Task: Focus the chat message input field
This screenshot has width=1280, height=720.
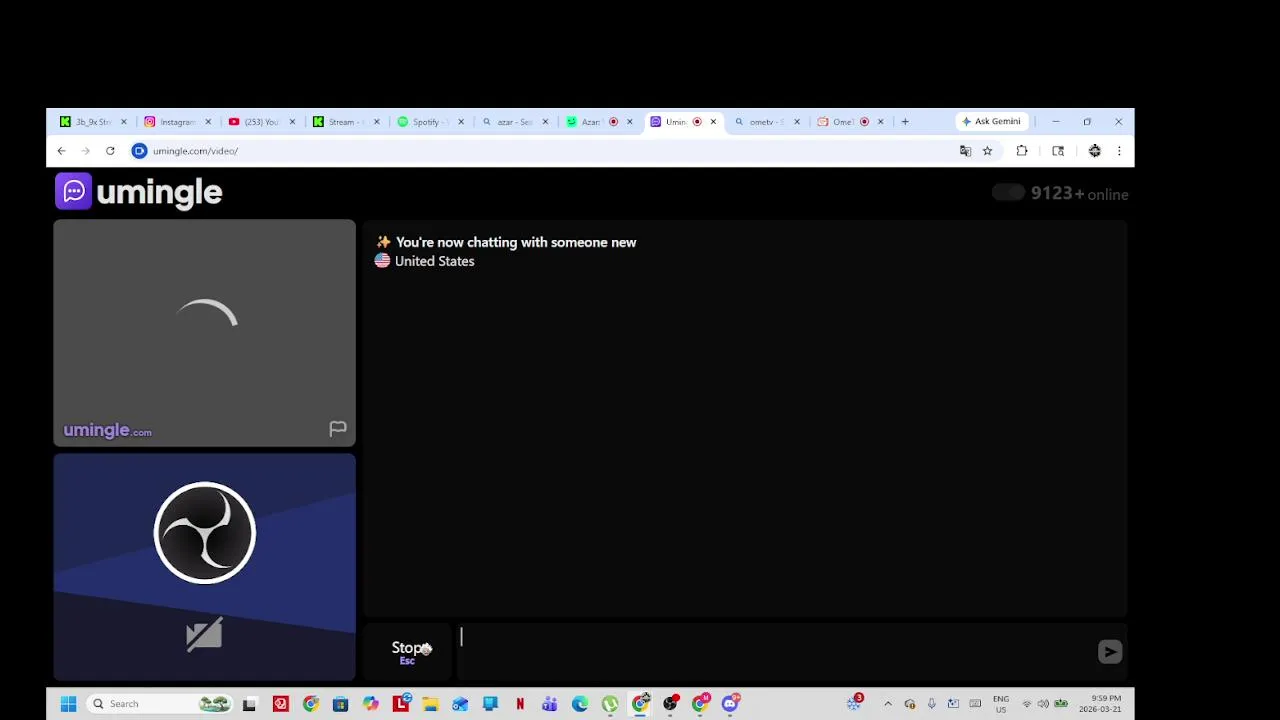Action: (x=775, y=652)
